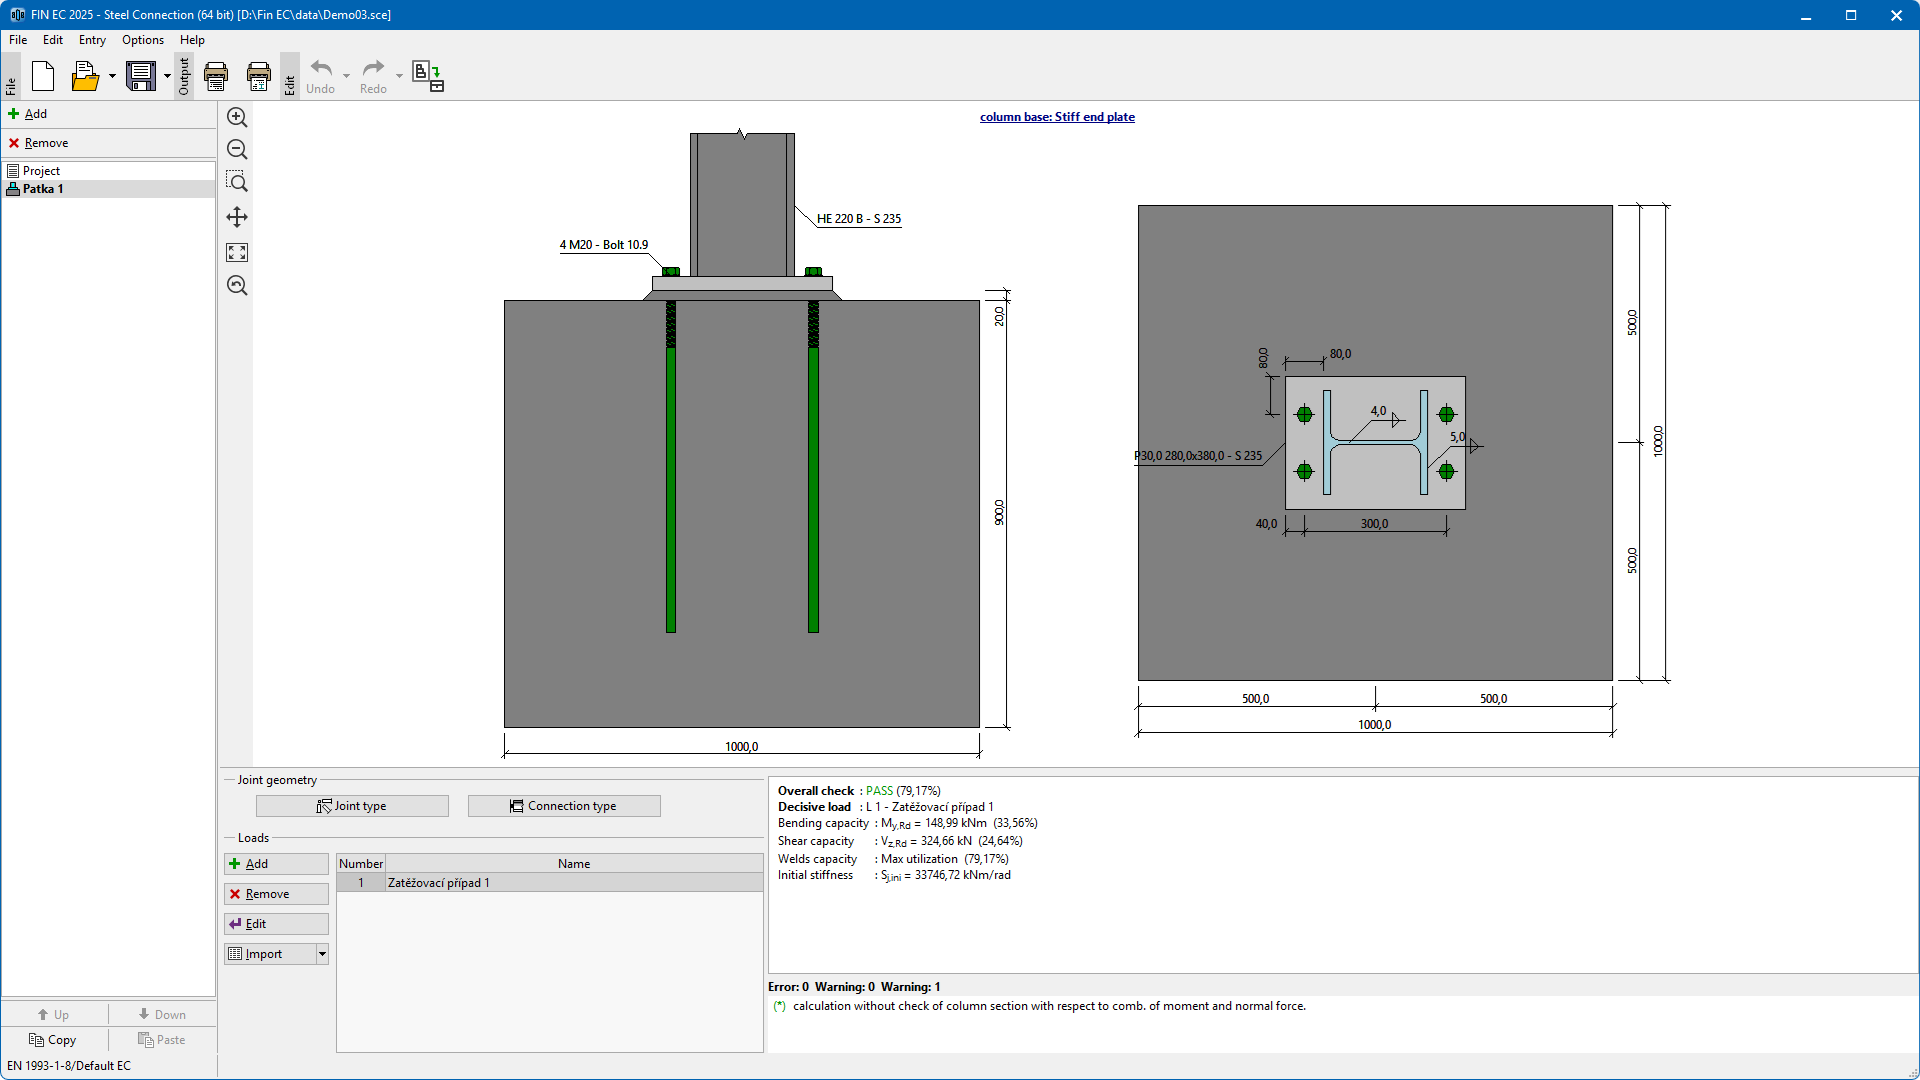Activate the Pan move view tool
The image size is (1920, 1080).
(x=237, y=217)
